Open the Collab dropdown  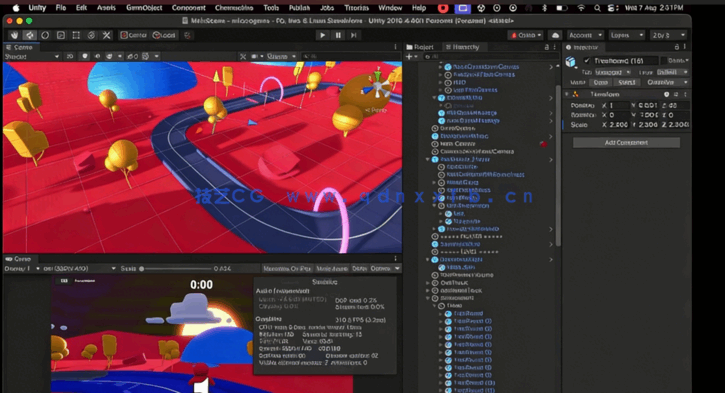[526, 35]
